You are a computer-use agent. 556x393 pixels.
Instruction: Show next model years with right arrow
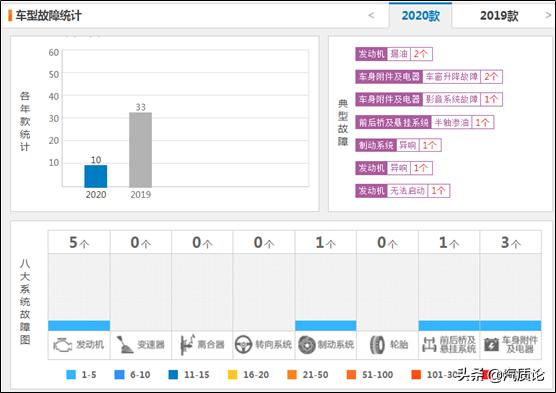pos(548,15)
